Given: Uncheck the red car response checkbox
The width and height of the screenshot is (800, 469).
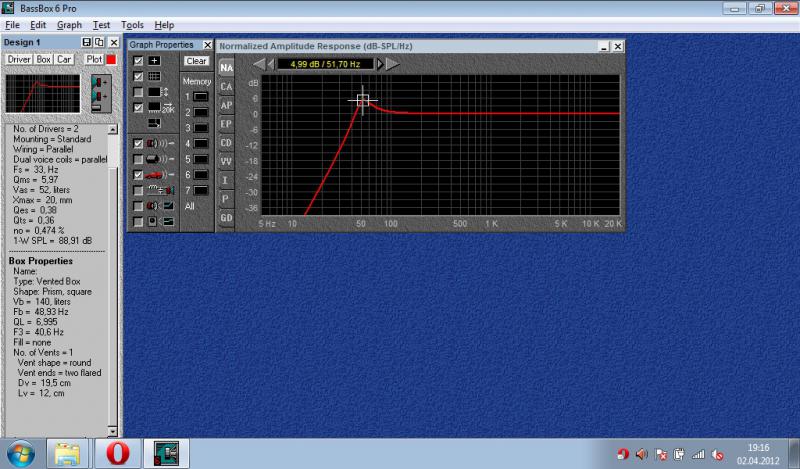Looking at the screenshot, I should pyautogui.click(x=138, y=175).
